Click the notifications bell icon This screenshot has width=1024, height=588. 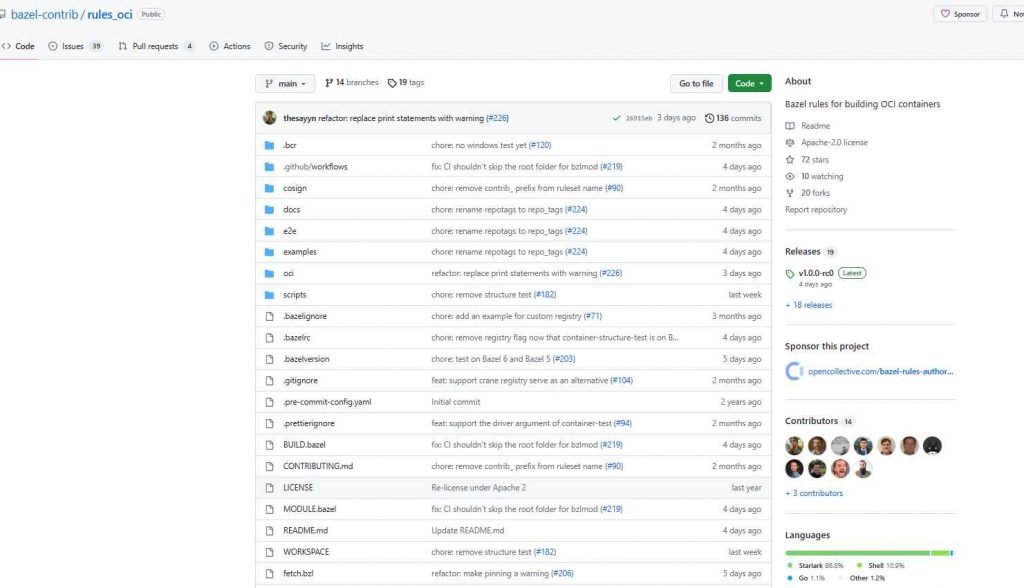[x=1004, y=14]
